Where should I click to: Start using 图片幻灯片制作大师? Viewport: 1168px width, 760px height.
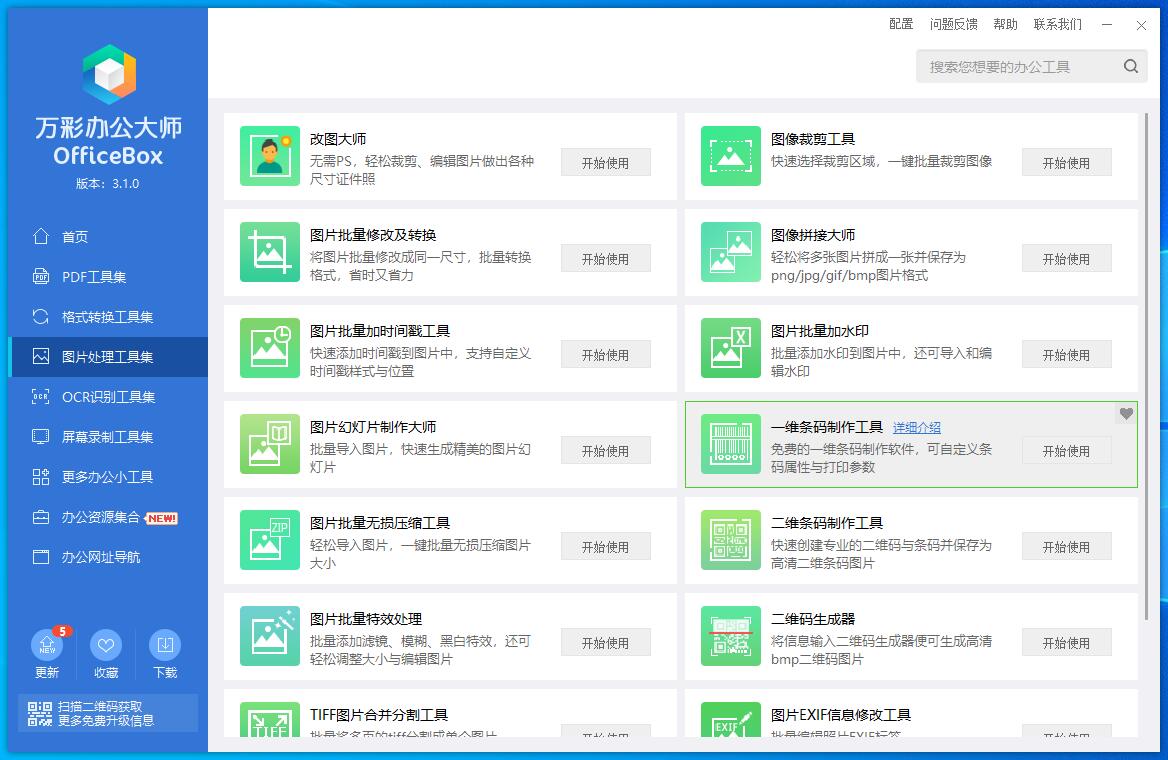[x=606, y=451]
